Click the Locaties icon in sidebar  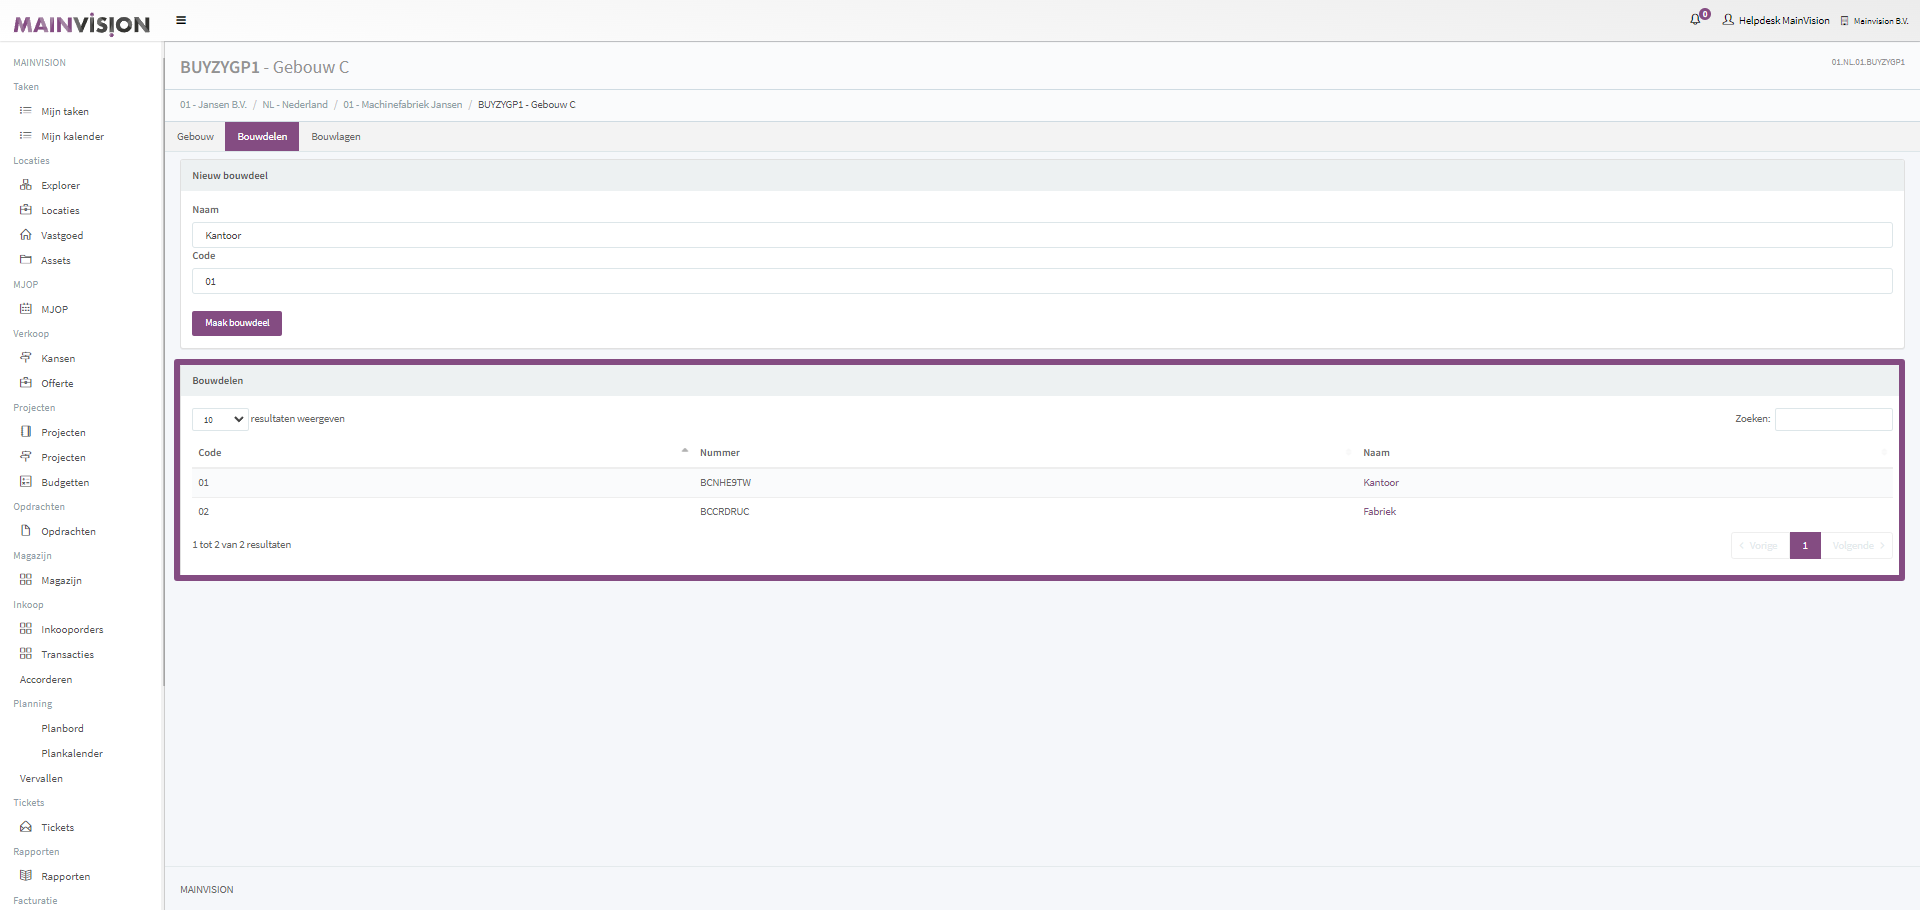(26, 210)
